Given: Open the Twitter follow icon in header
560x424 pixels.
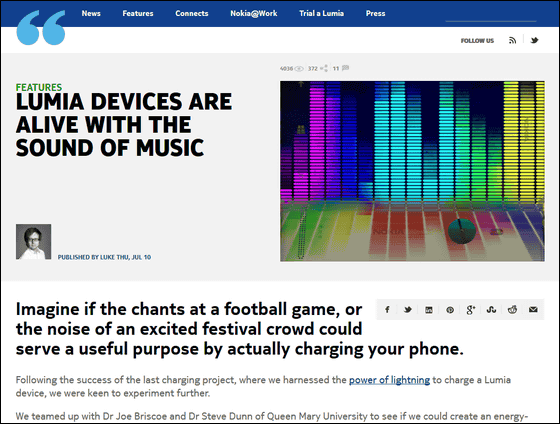Looking at the screenshot, I should tap(534, 40).
